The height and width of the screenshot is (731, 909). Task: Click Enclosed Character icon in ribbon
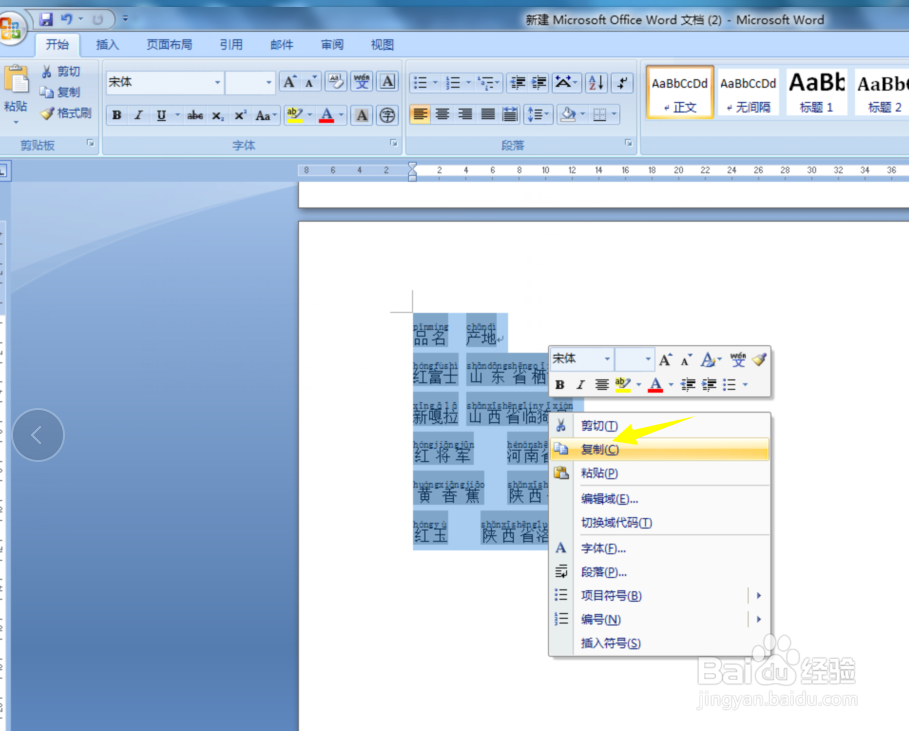(x=387, y=115)
